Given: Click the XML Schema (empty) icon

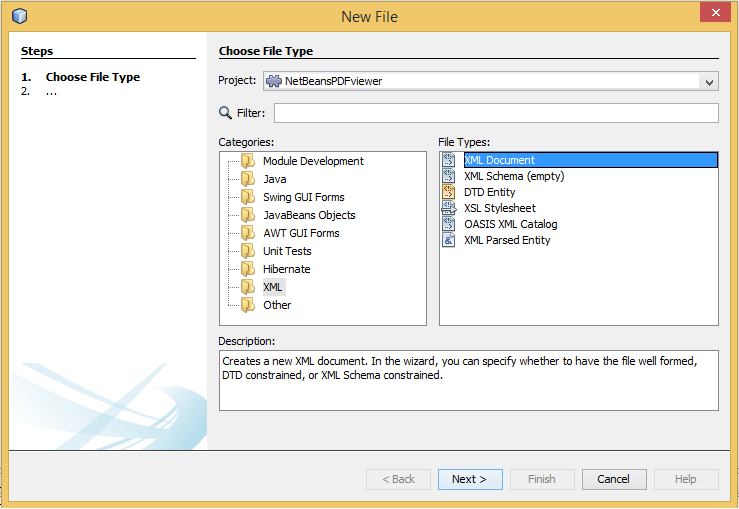Looking at the screenshot, I should coord(449,176).
